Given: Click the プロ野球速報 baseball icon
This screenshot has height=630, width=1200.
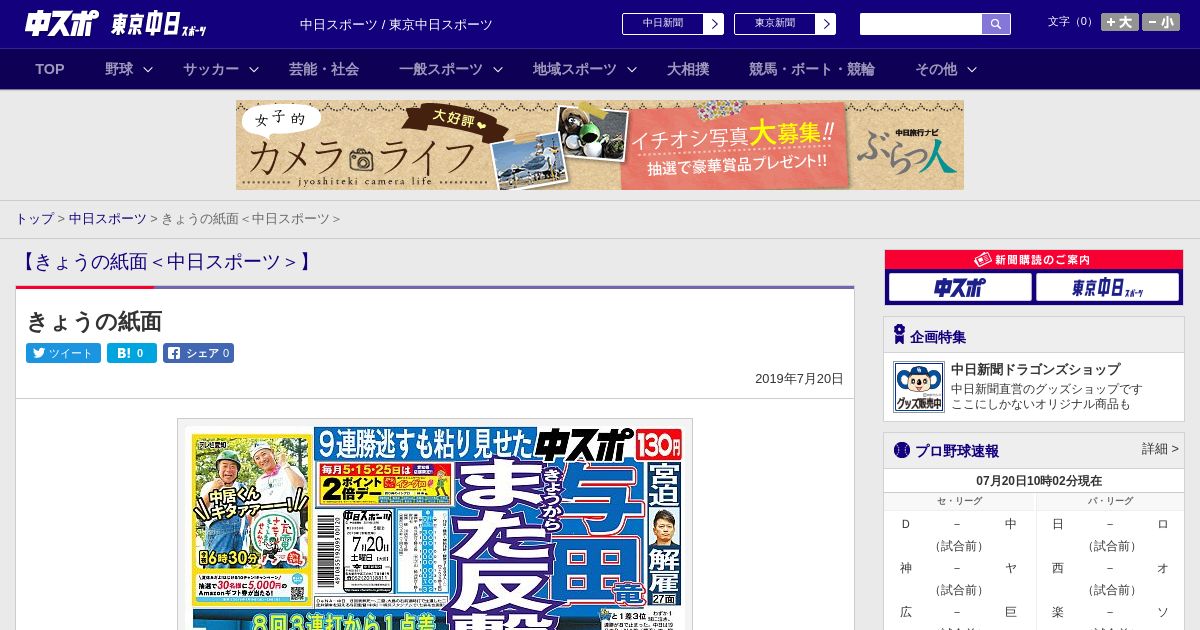Looking at the screenshot, I should tap(901, 450).
